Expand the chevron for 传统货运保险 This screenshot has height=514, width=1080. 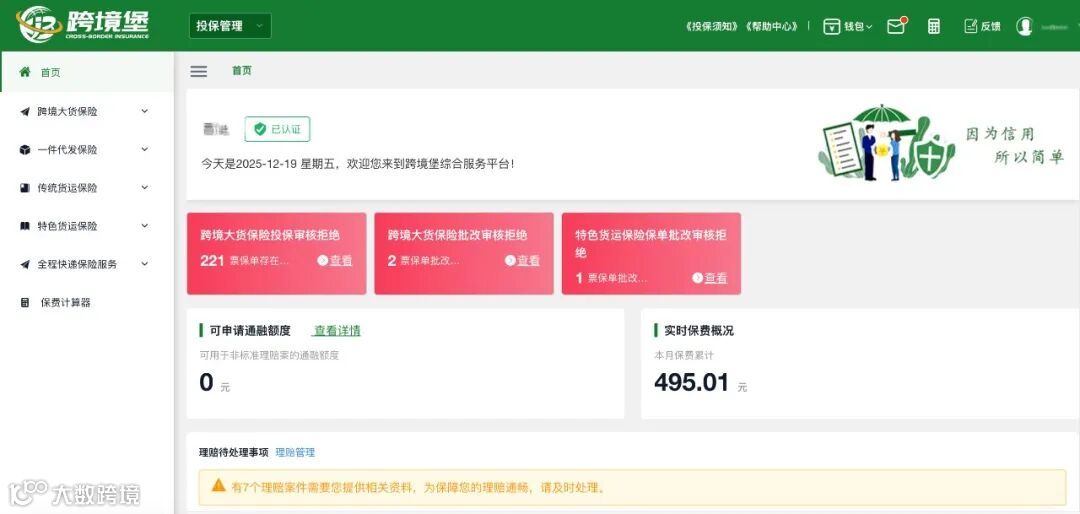tap(145, 187)
